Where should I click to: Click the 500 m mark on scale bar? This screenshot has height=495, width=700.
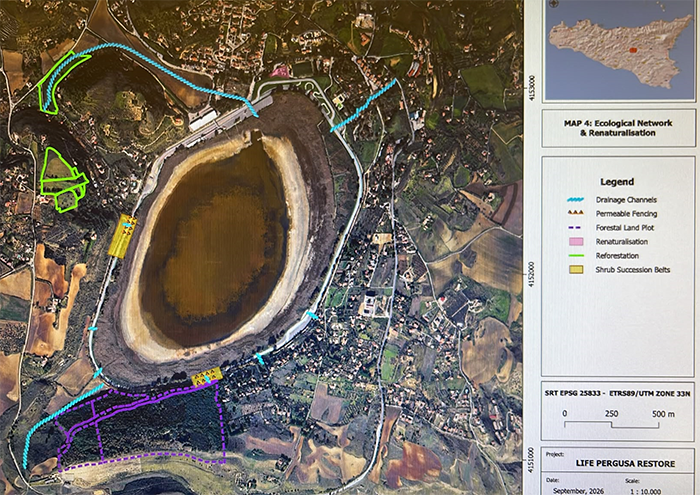point(663,414)
